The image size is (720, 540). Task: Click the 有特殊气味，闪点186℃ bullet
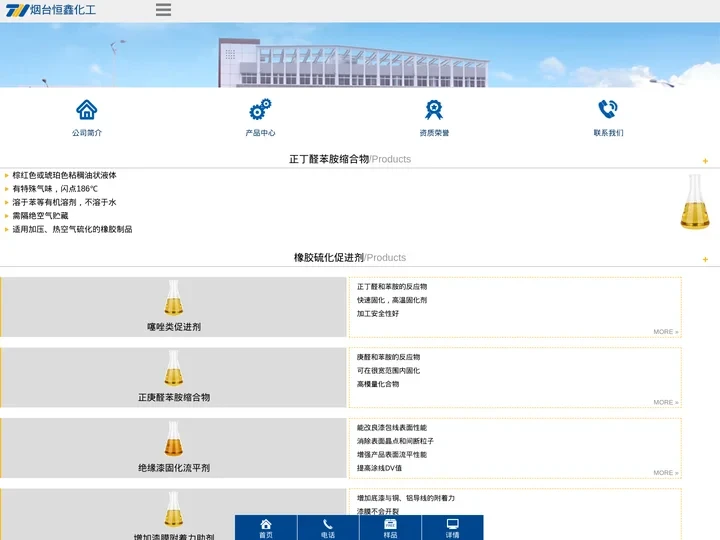[x=55, y=189]
